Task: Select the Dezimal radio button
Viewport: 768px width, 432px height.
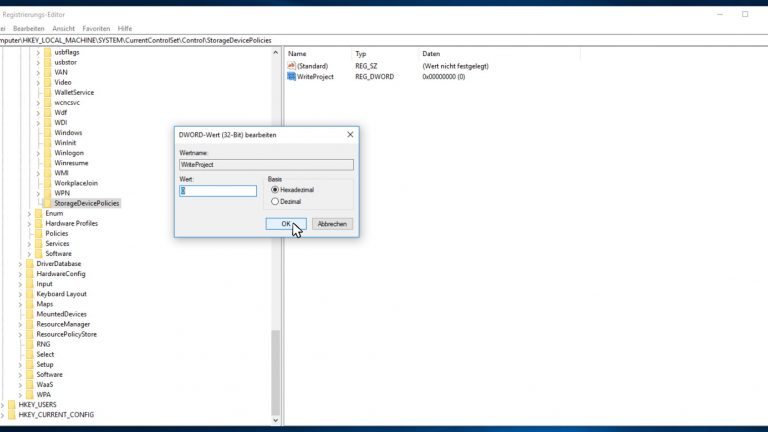Action: coord(275,201)
